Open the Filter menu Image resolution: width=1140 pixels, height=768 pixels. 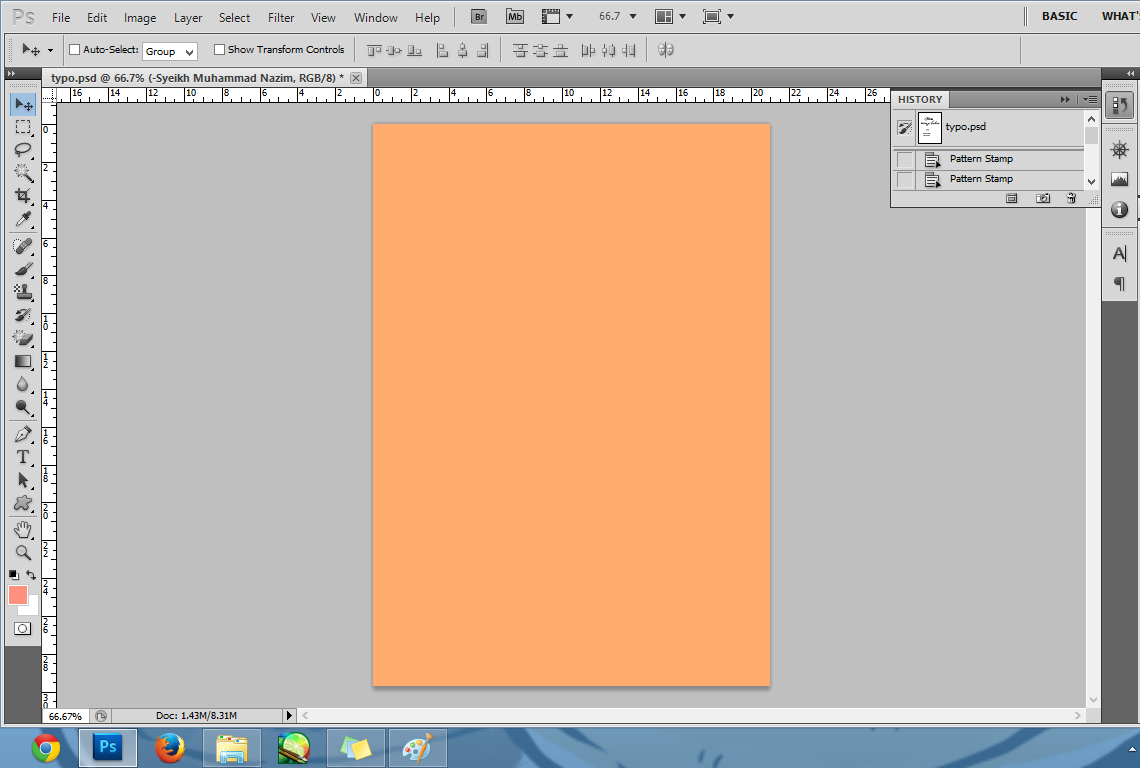click(x=281, y=17)
